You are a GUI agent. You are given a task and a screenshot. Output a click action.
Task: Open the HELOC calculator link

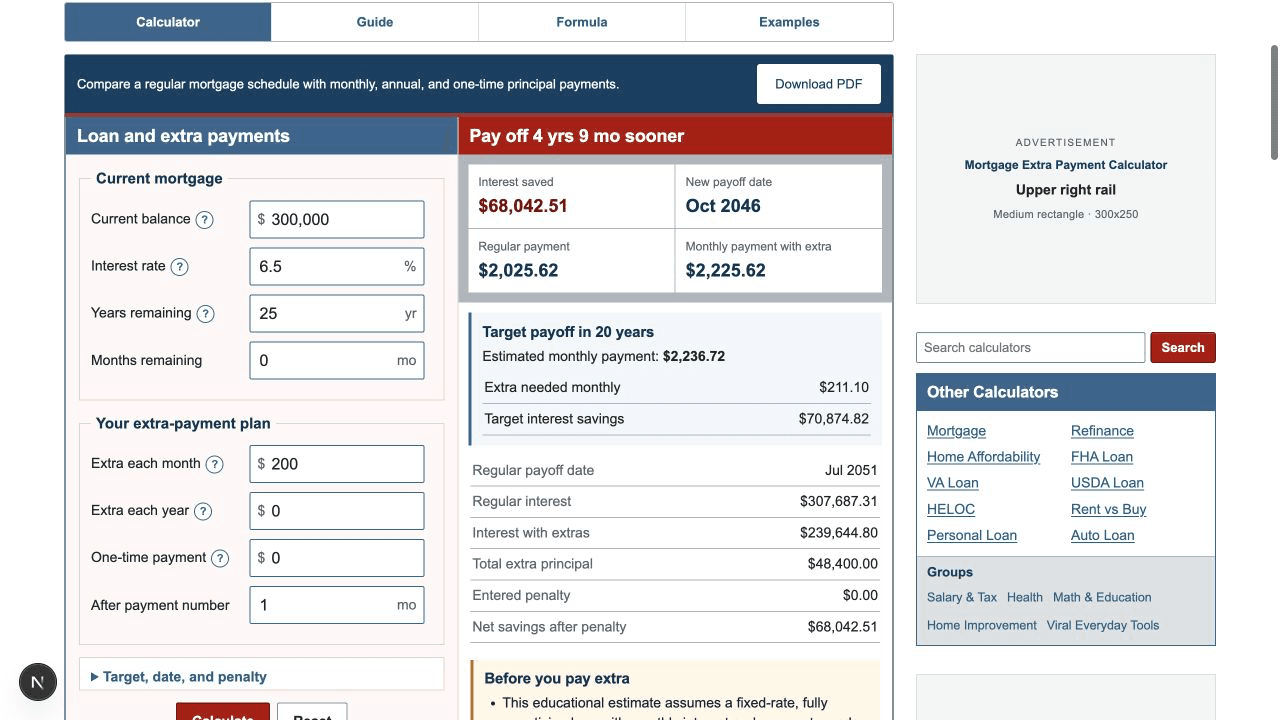click(x=951, y=509)
